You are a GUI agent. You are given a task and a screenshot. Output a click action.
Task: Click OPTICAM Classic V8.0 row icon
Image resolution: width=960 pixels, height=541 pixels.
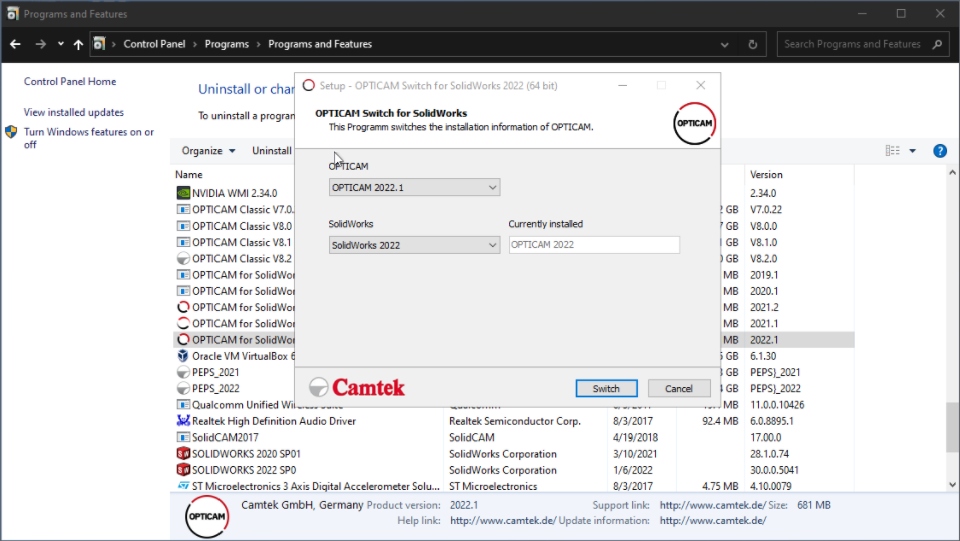click(x=183, y=226)
